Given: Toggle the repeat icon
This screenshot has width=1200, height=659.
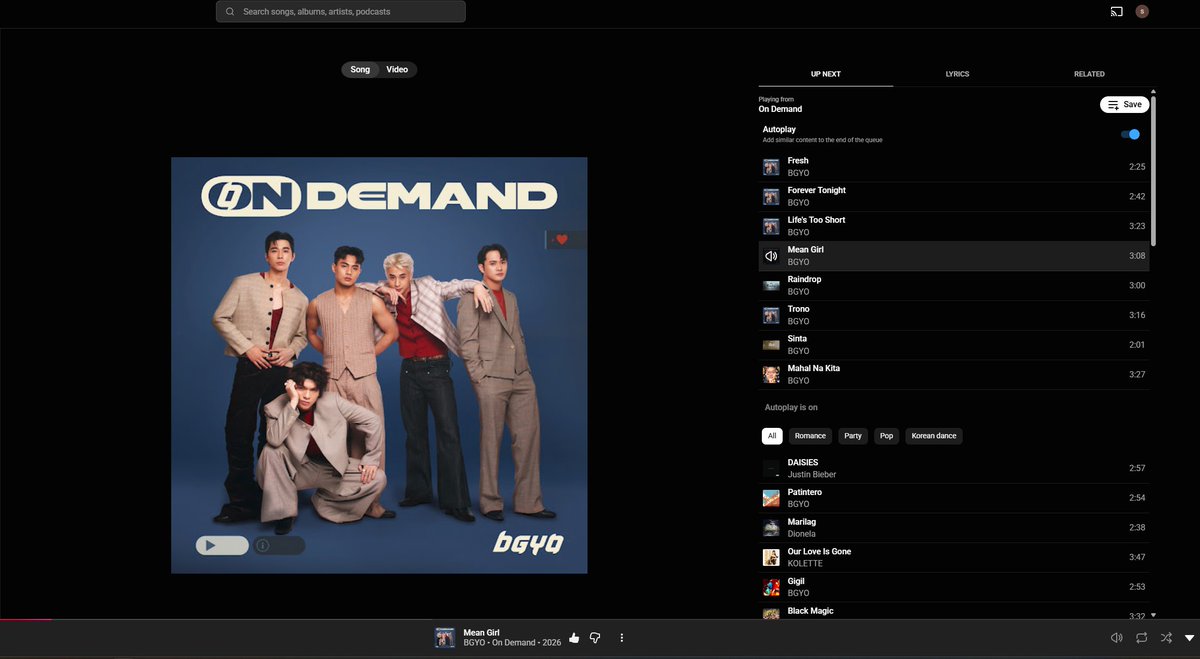Looking at the screenshot, I should point(1142,638).
